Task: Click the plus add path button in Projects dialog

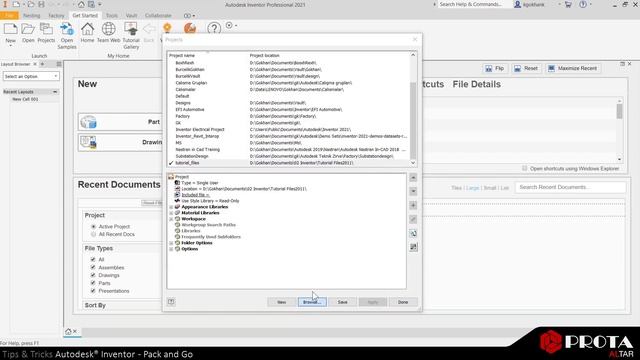Action: (x=413, y=205)
